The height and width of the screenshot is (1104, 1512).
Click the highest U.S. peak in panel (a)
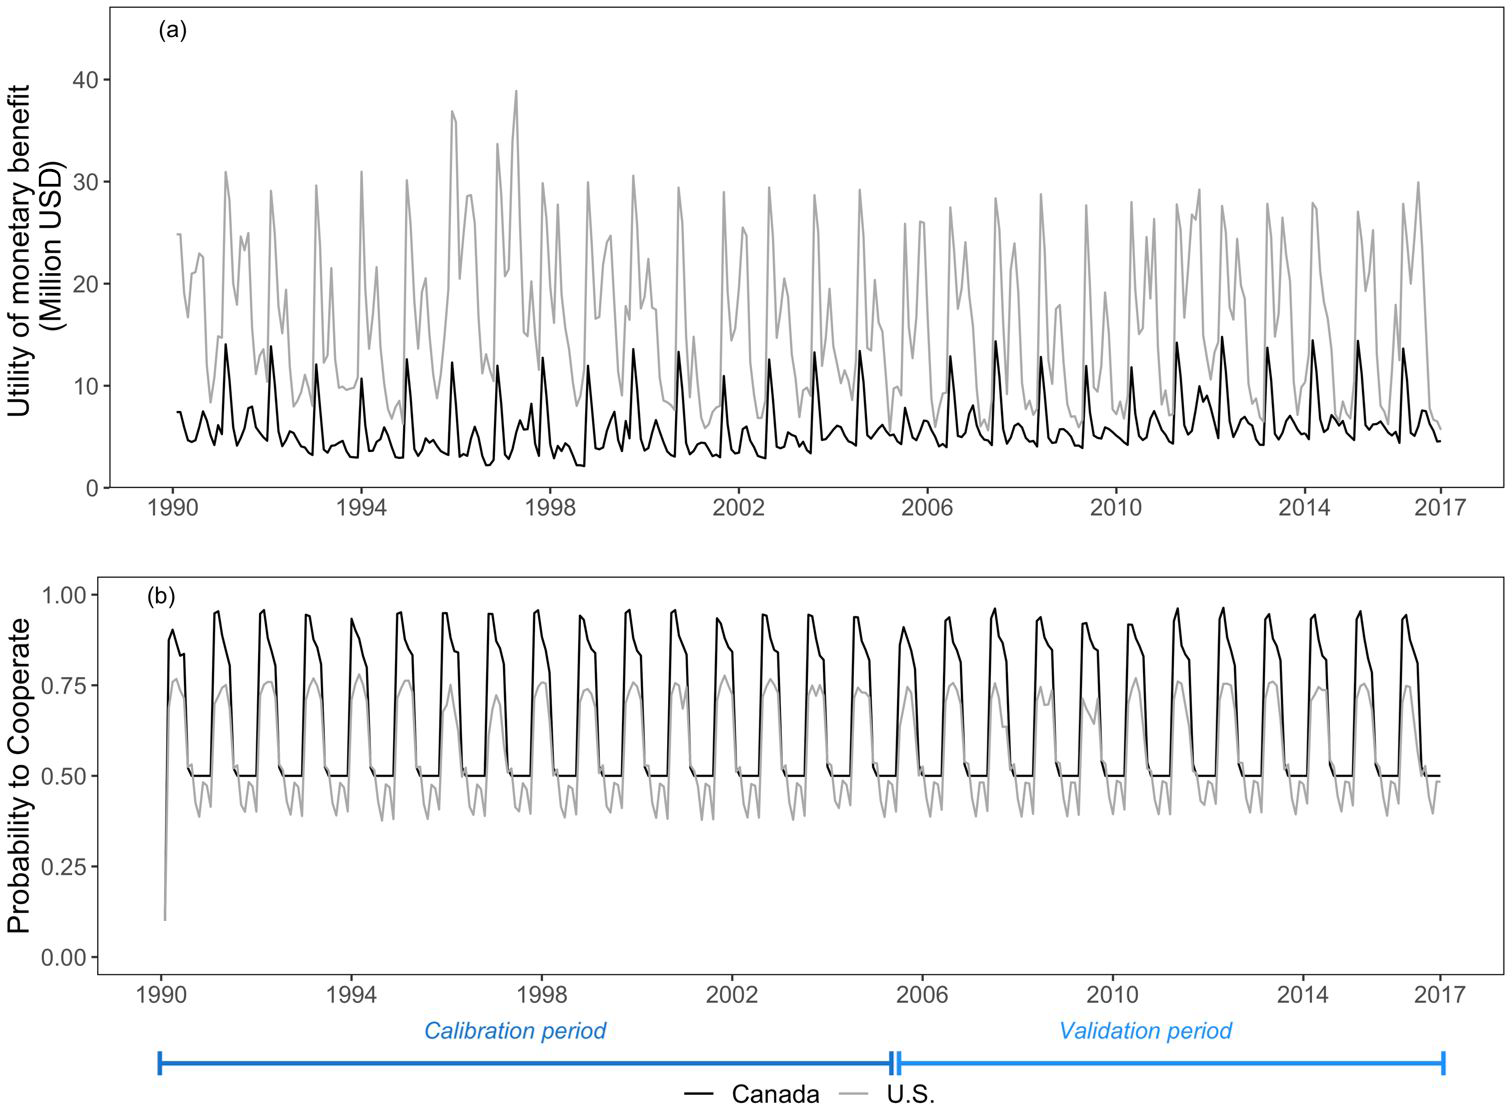516,91
